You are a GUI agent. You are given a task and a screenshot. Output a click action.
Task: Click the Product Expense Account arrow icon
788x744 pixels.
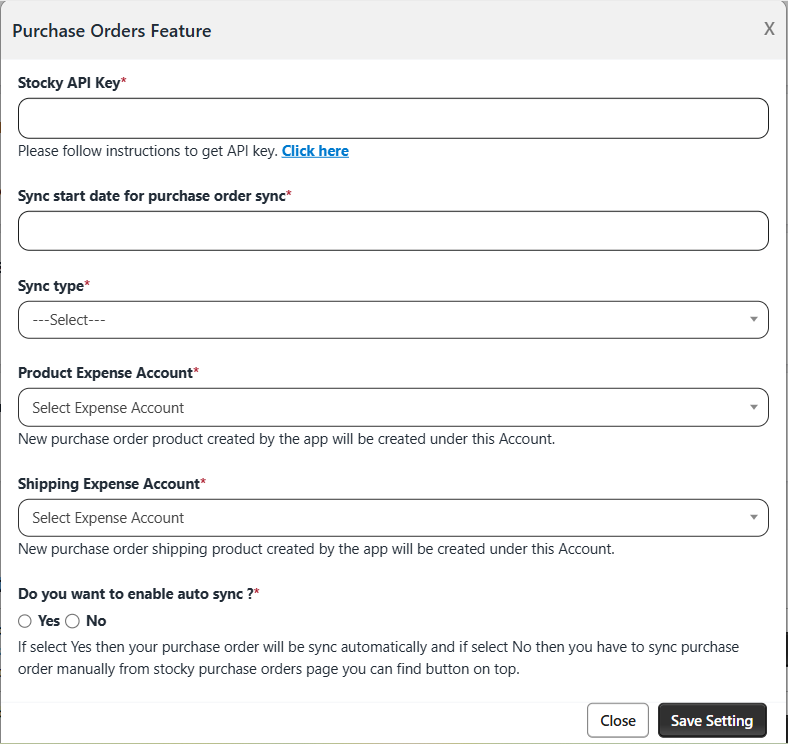tap(753, 408)
